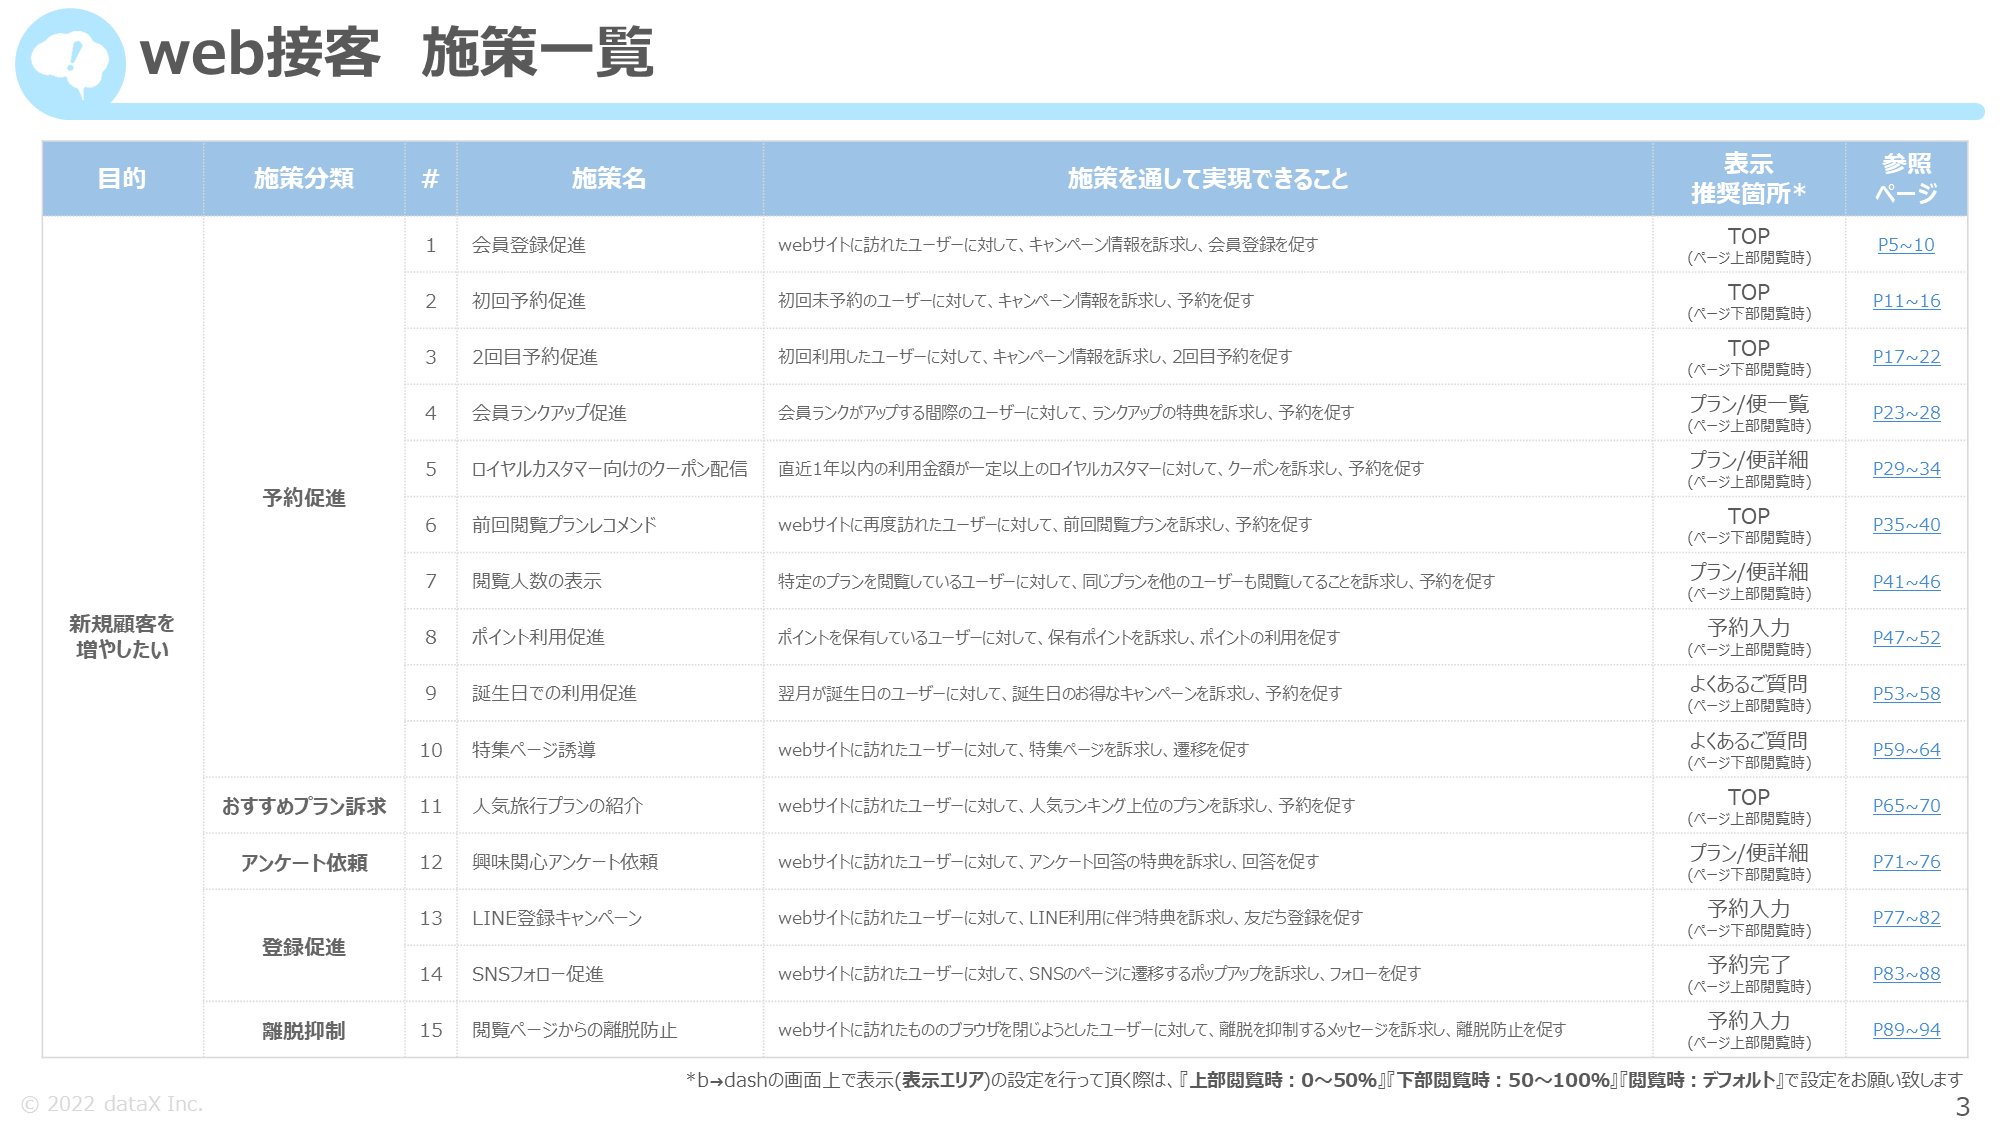
Task: Jump to the P53~58 link
Action: tap(1906, 694)
